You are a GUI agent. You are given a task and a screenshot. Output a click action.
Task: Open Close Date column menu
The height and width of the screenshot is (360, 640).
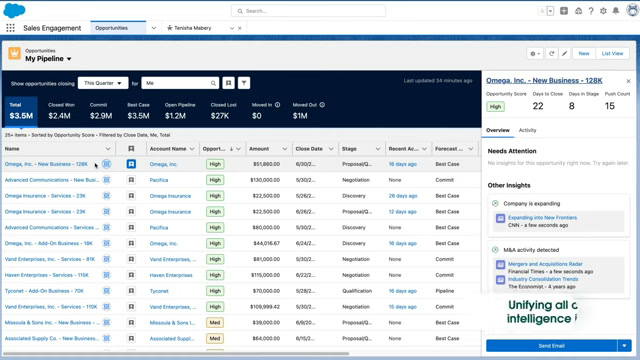[x=331, y=149]
